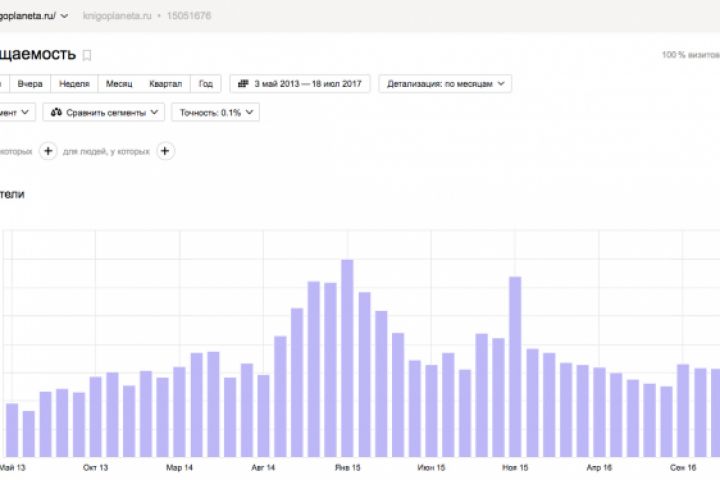Select the Вчера period tab
Viewport: 720px width, 480px height.
[30, 84]
